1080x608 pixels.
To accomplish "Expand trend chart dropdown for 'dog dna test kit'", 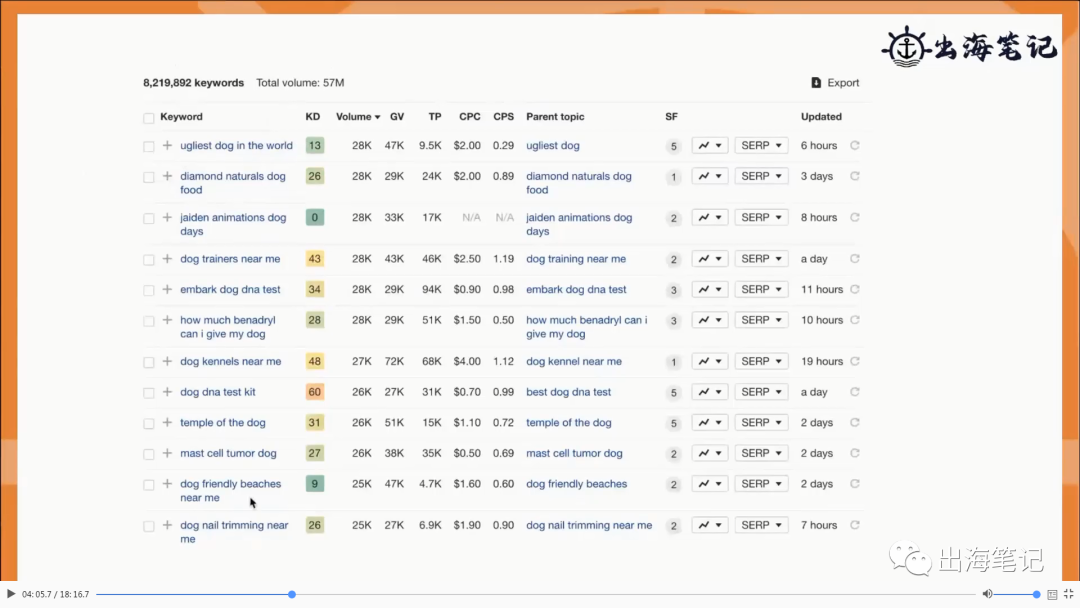I will (x=709, y=392).
